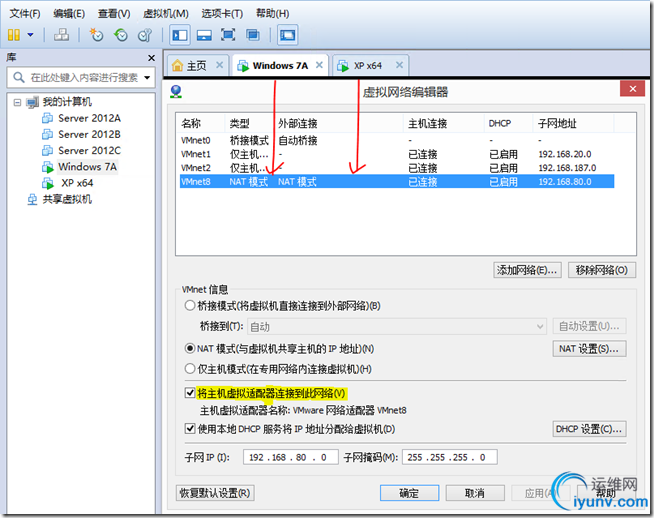Viewport: 654px width, 518px height.
Task: Select the VMnet0 row in network list
Action: pyautogui.click(x=397, y=141)
